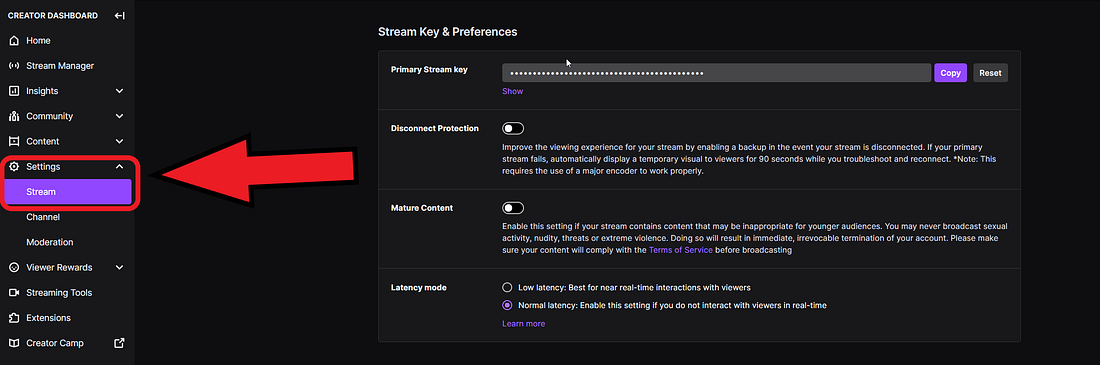The width and height of the screenshot is (1100, 365).
Task: Copy the primary stream key
Action: 951,73
